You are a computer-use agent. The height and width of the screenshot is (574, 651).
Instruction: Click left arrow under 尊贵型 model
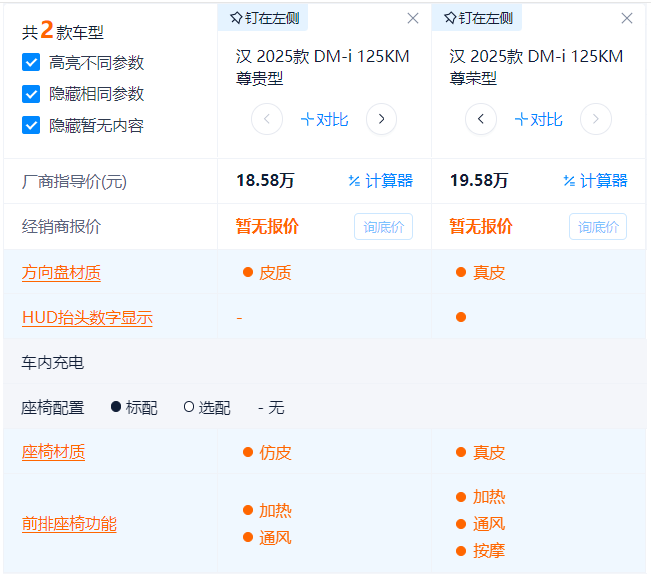pyautogui.click(x=267, y=120)
